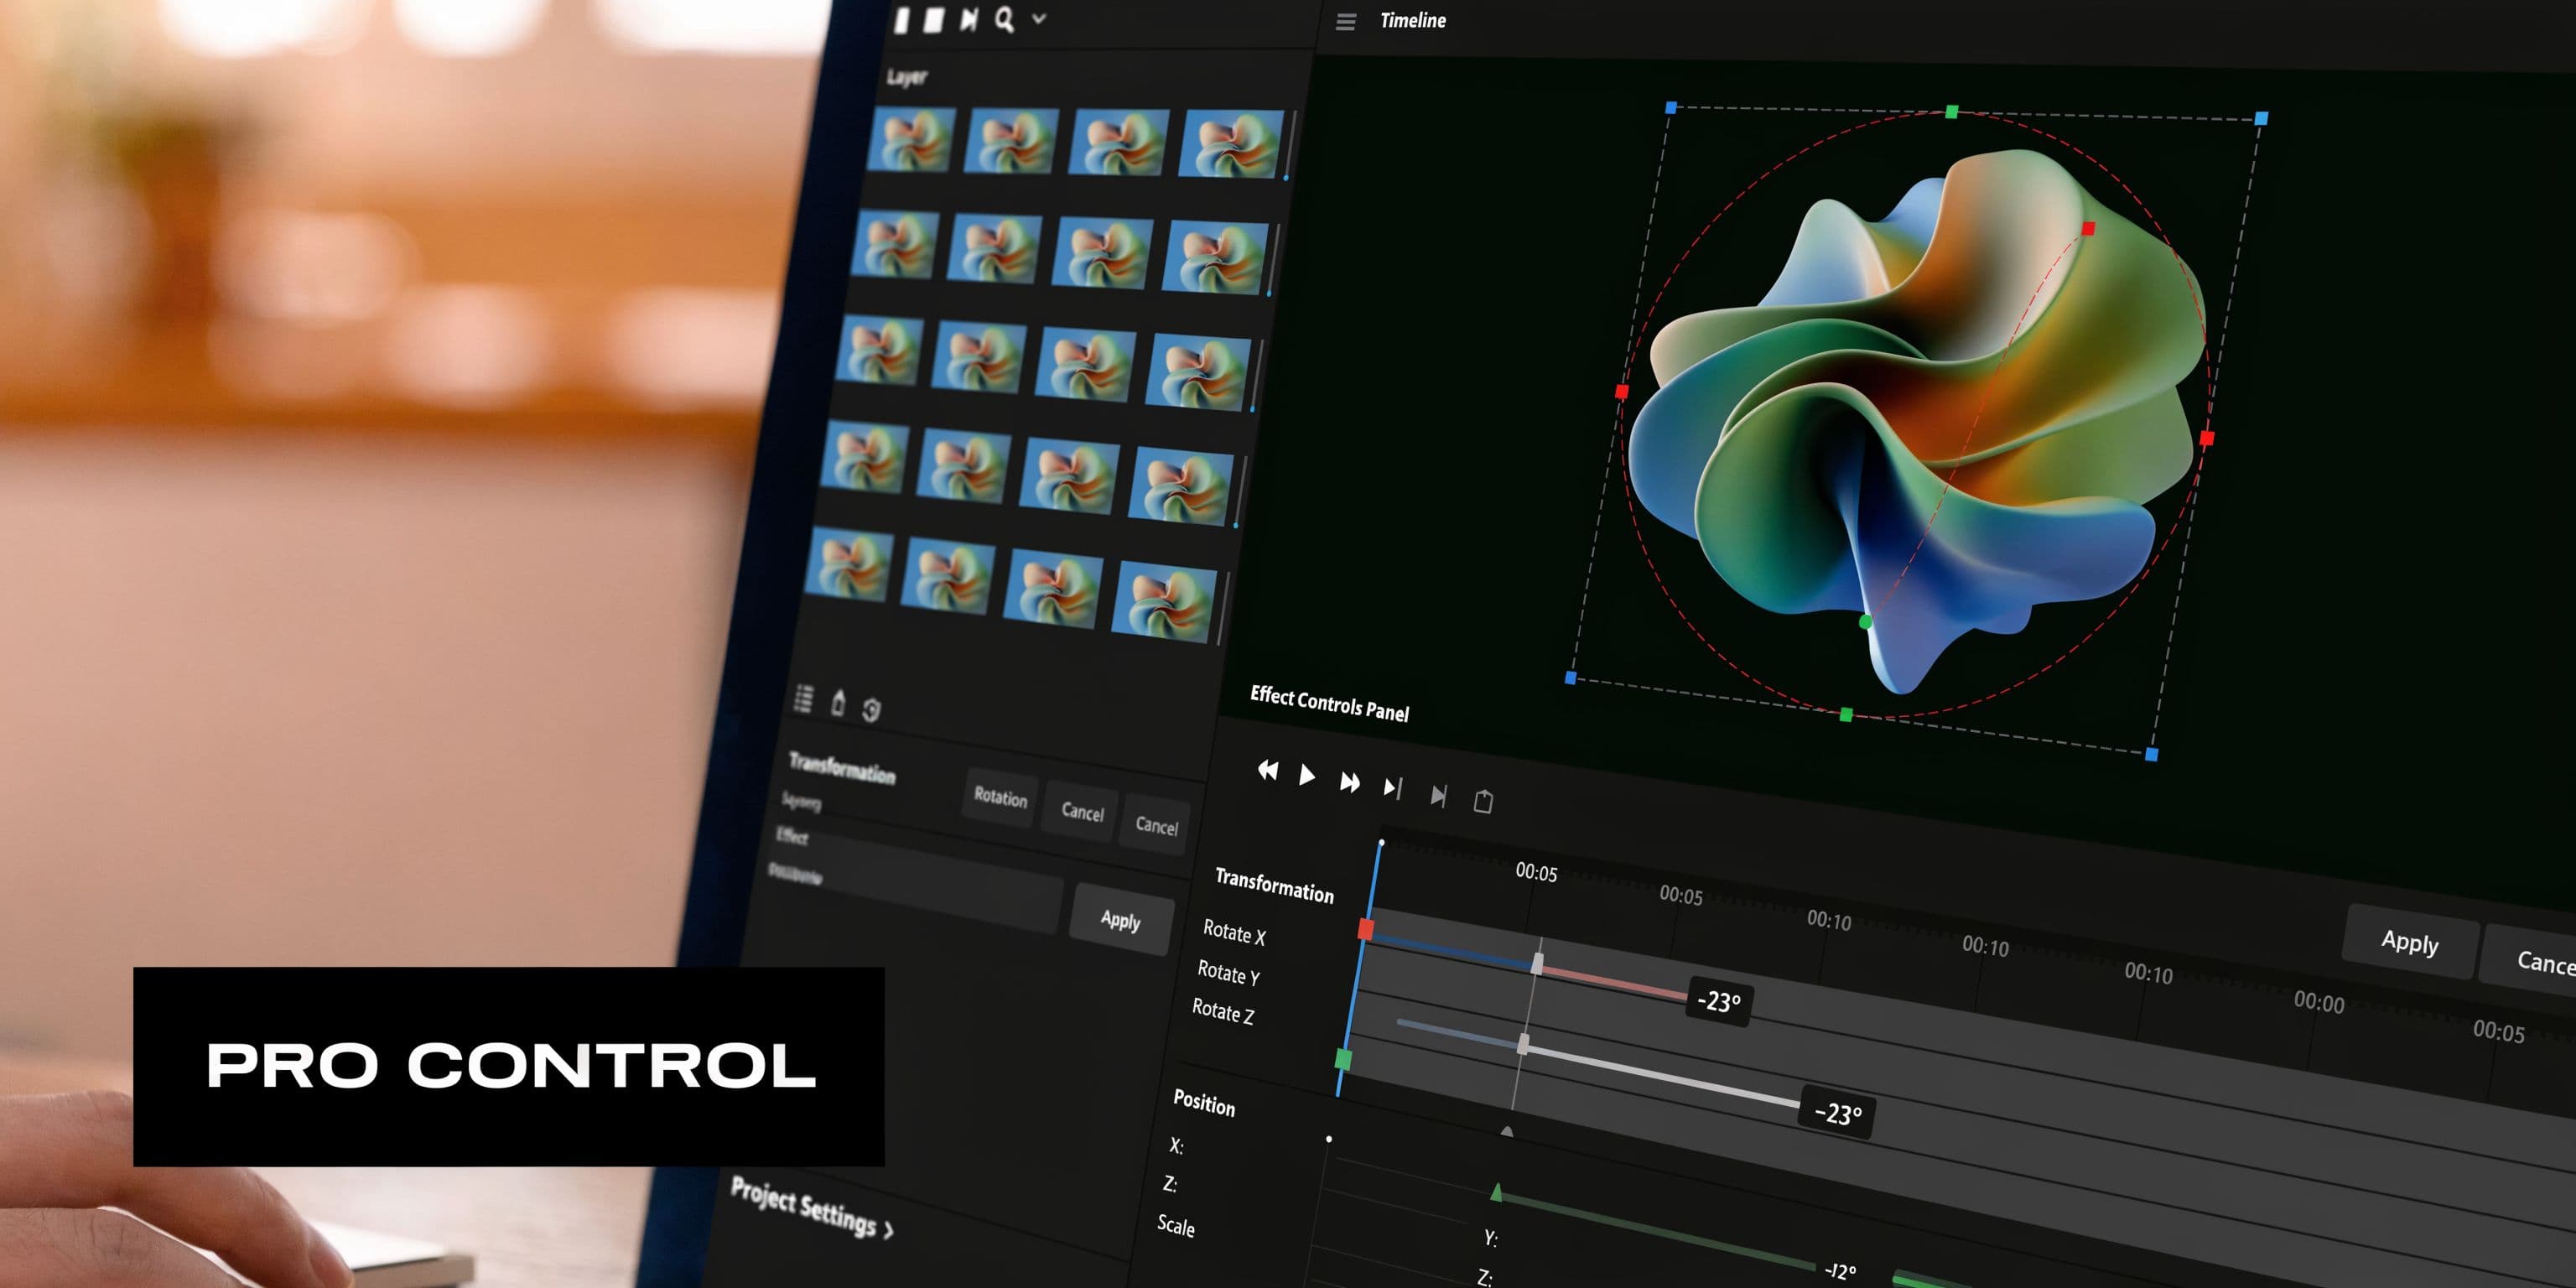
Task: Click the Cancel button beside Rotation
Action: tap(1079, 813)
